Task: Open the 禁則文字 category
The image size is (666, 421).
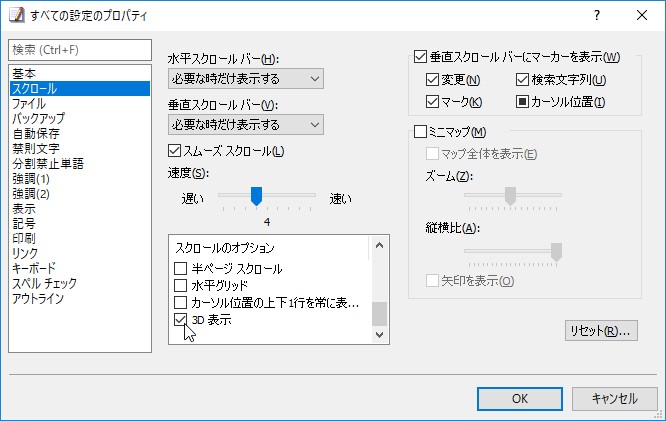Action: click(80, 148)
